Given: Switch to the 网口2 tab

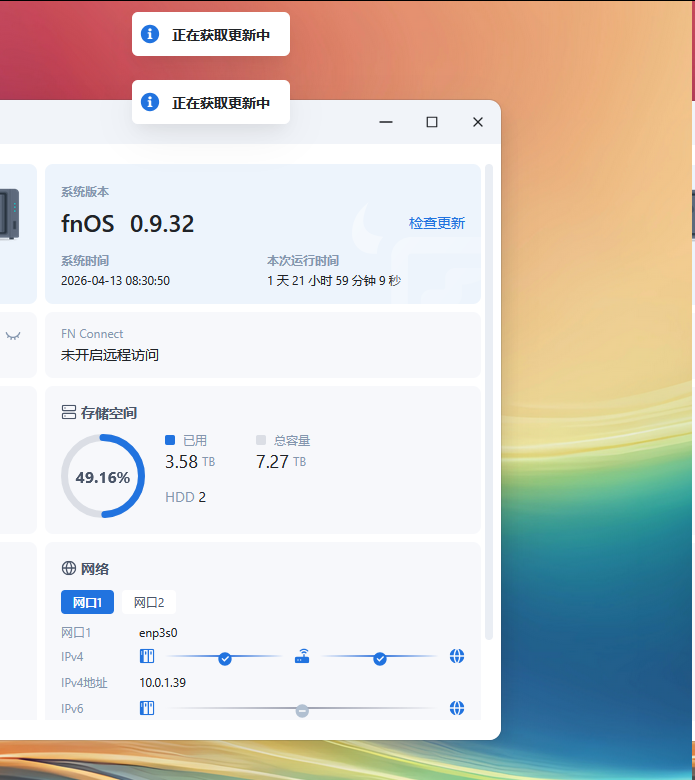Looking at the screenshot, I should click(149, 602).
